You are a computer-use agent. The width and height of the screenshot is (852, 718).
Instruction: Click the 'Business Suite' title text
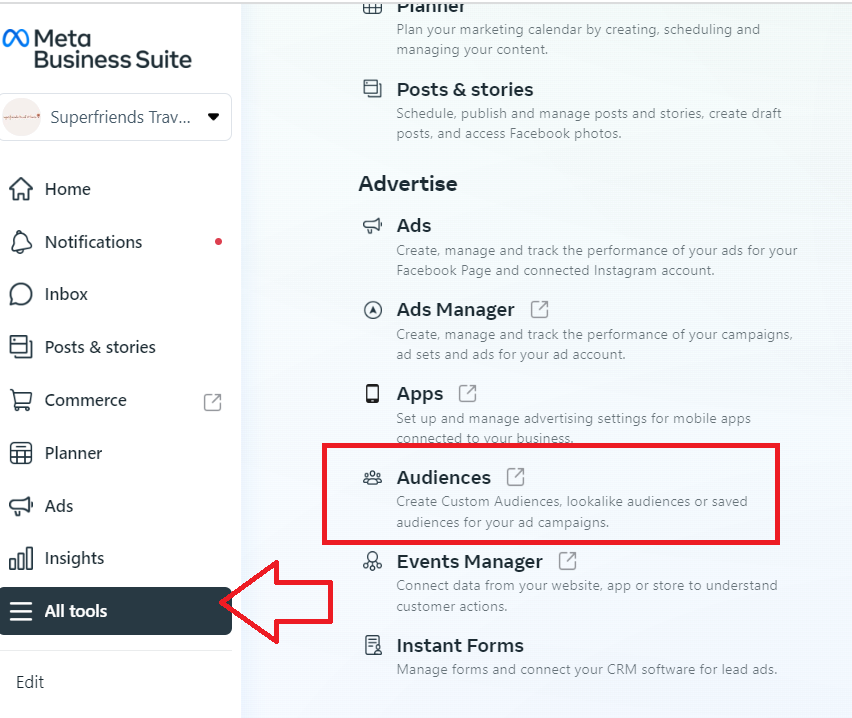pyautogui.click(x=113, y=59)
